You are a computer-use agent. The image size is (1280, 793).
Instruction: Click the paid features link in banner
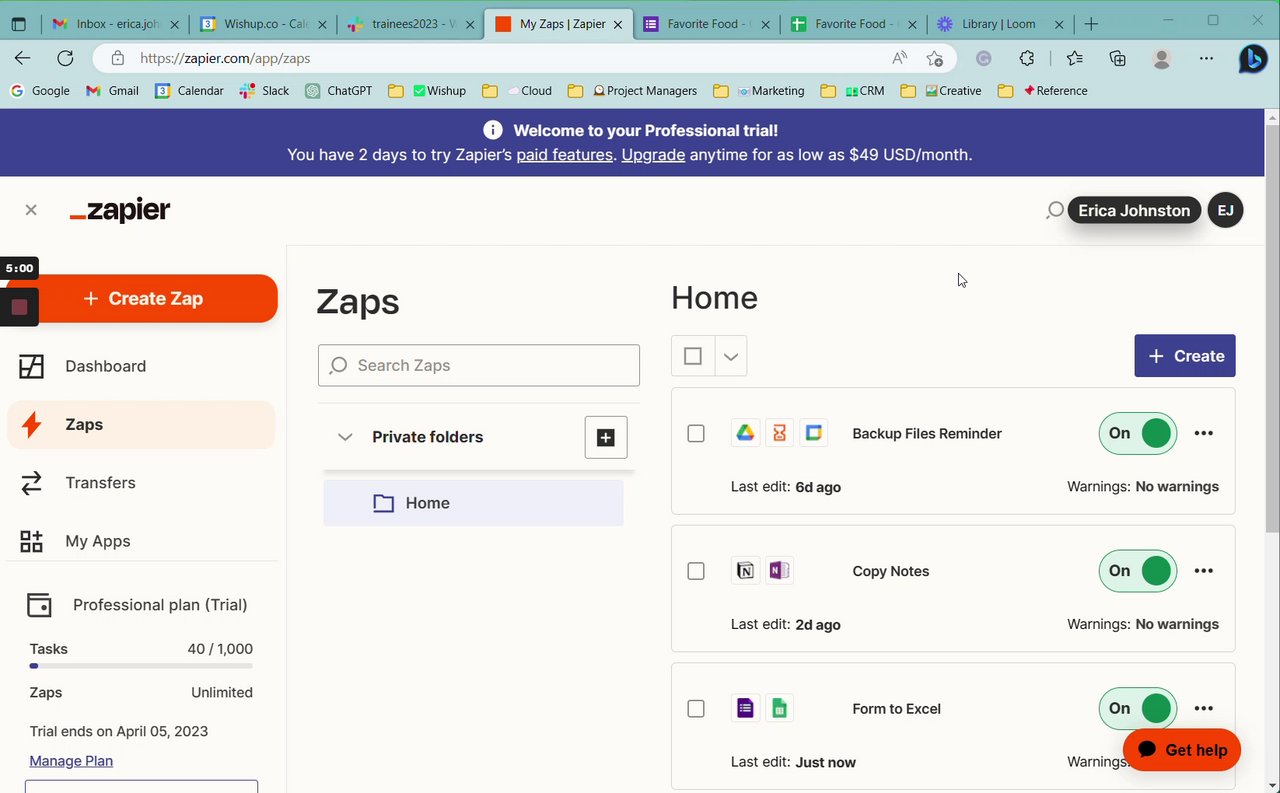(564, 155)
